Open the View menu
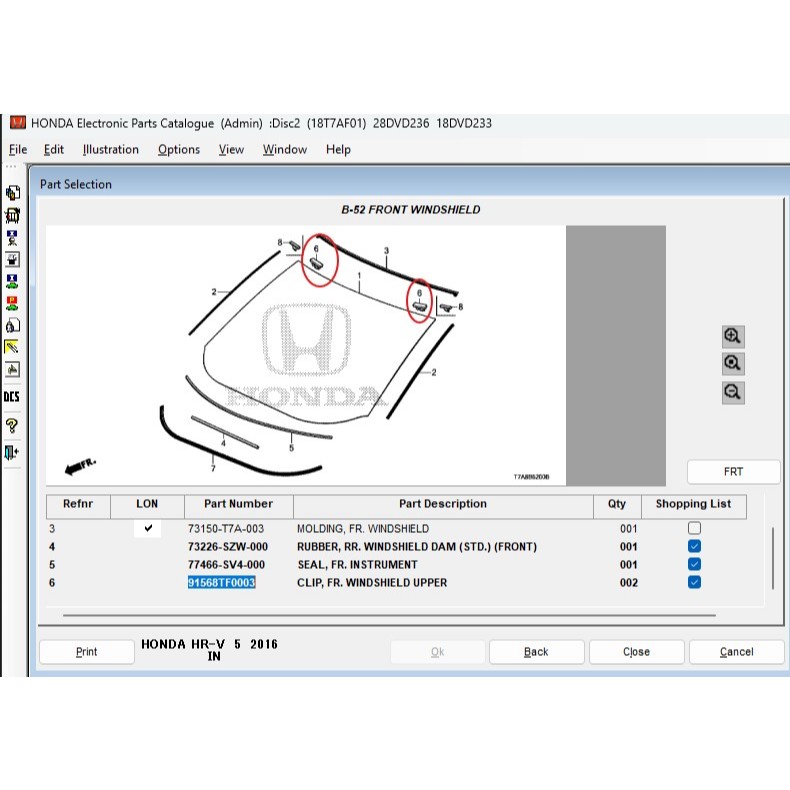 [x=231, y=150]
